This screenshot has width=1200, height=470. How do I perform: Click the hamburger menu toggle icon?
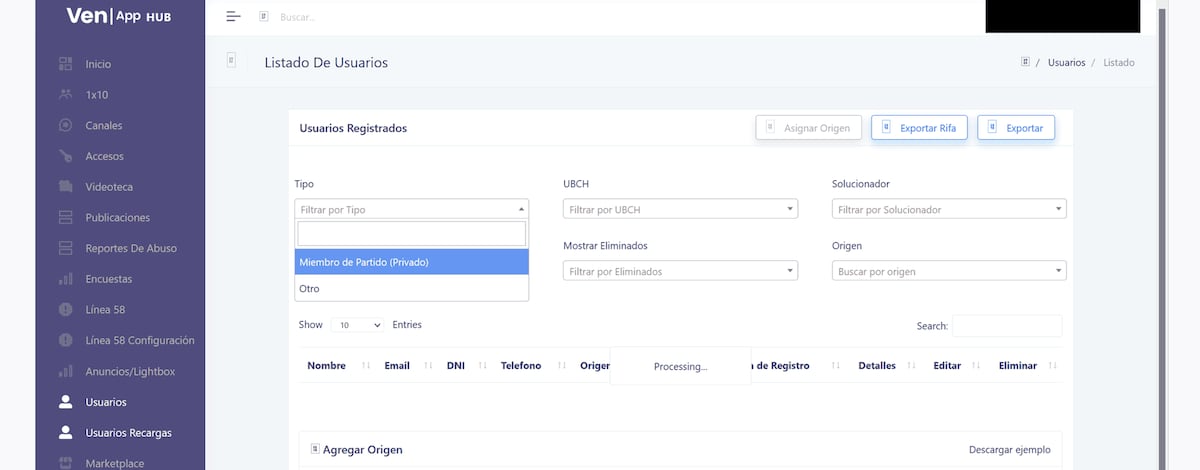pos(233,16)
